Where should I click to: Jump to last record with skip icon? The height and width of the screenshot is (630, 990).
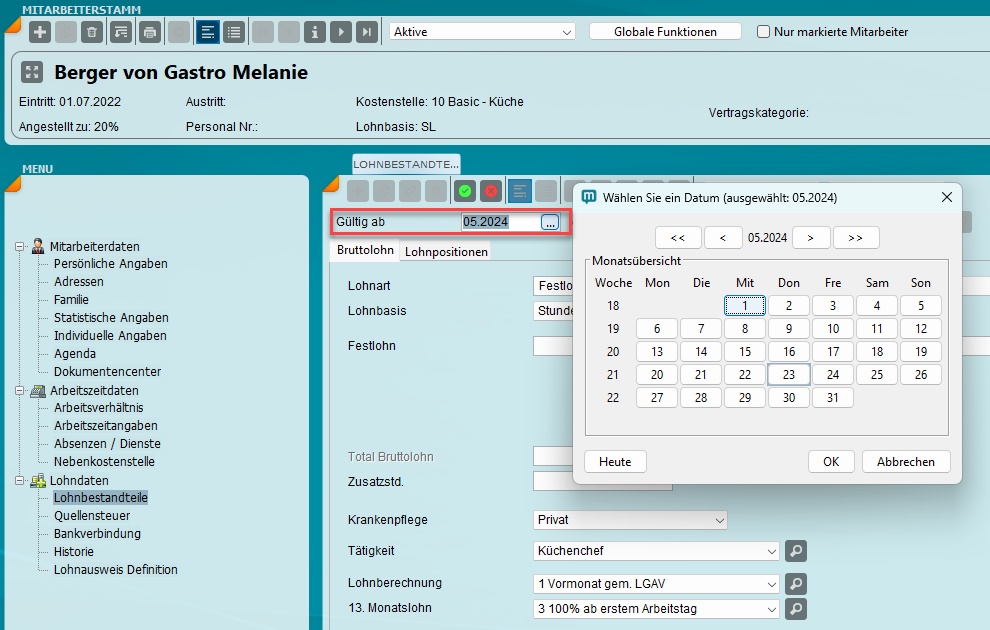click(x=367, y=32)
